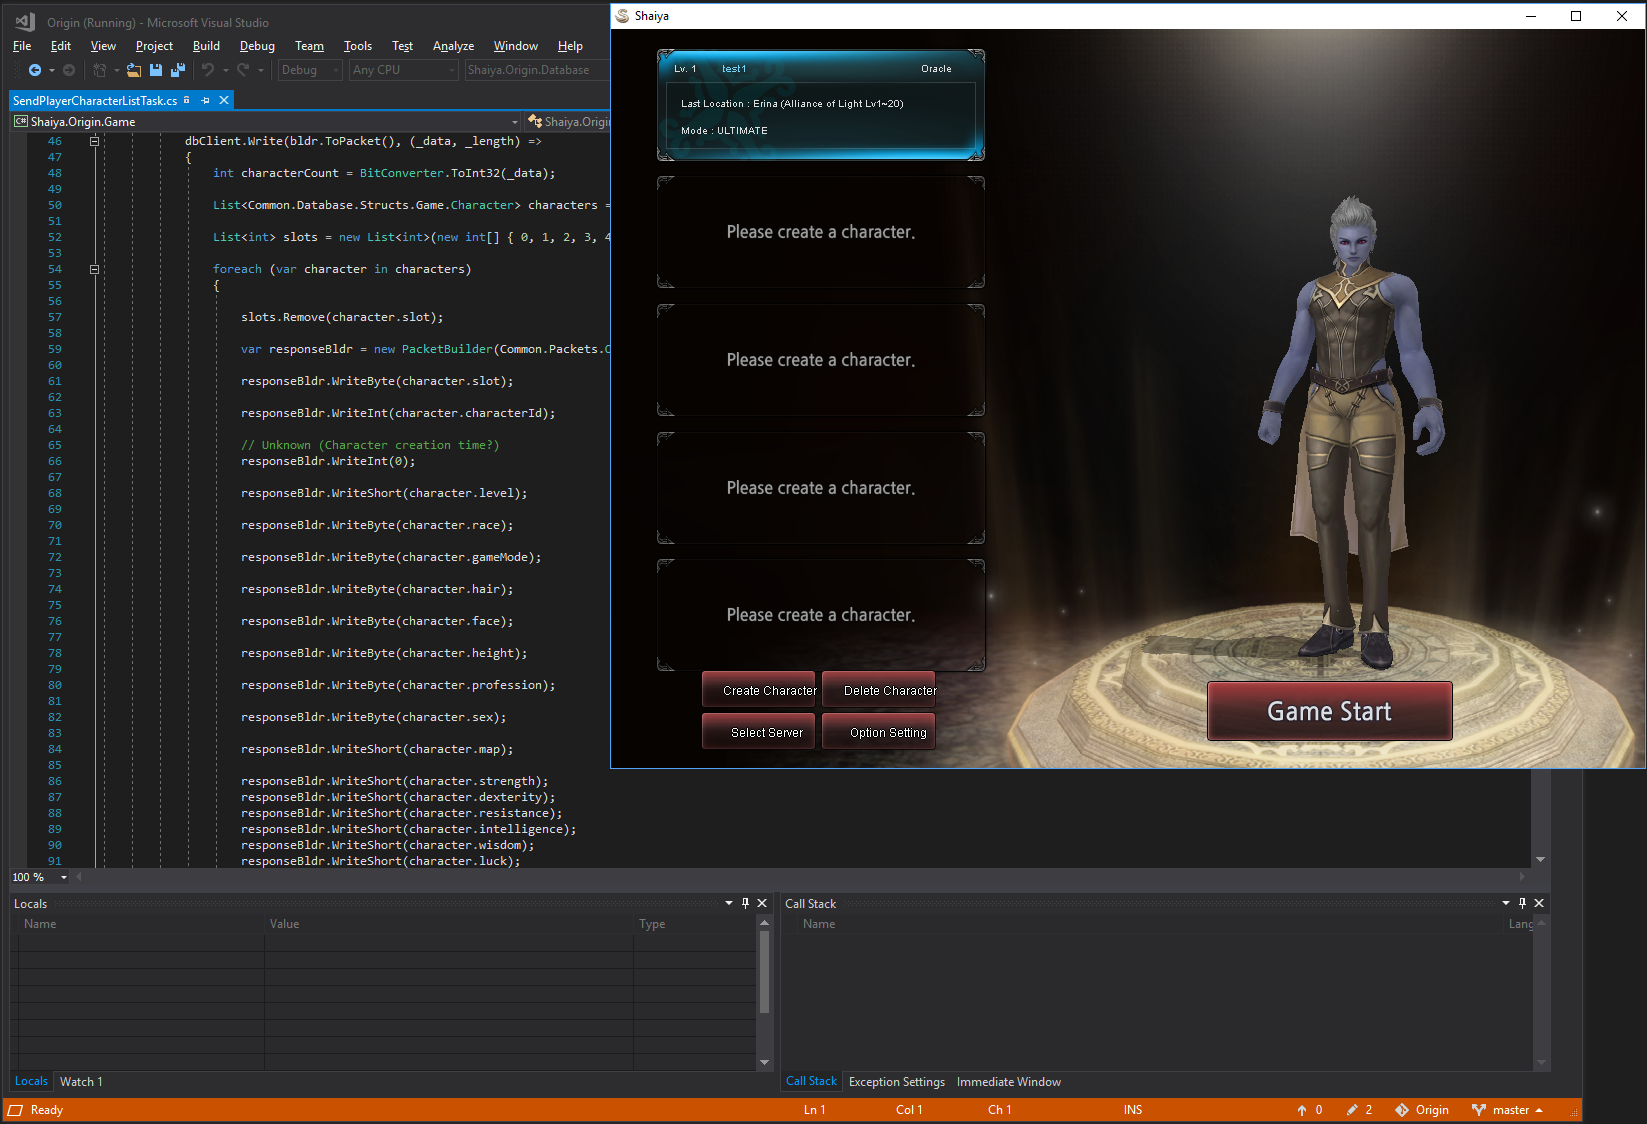The image size is (1647, 1124).
Task: Switch to the Exception Settings tab
Action: point(897,1082)
